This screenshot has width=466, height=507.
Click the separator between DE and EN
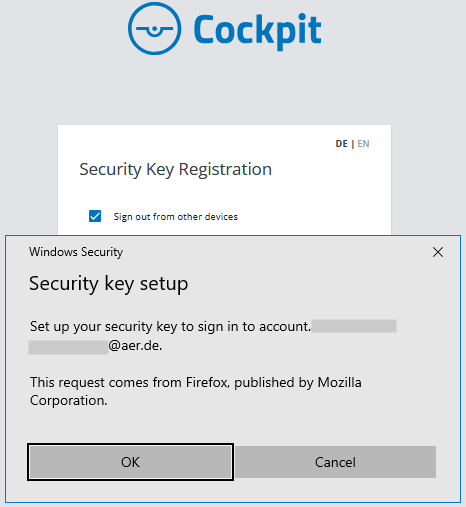click(x=353, y=144)
